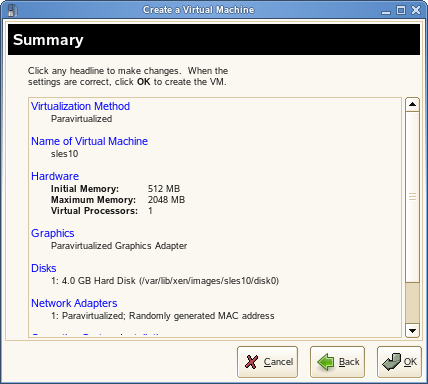Click the scrollbar down arrow
This screenshot has height=384, width=428.
[412, 331]
